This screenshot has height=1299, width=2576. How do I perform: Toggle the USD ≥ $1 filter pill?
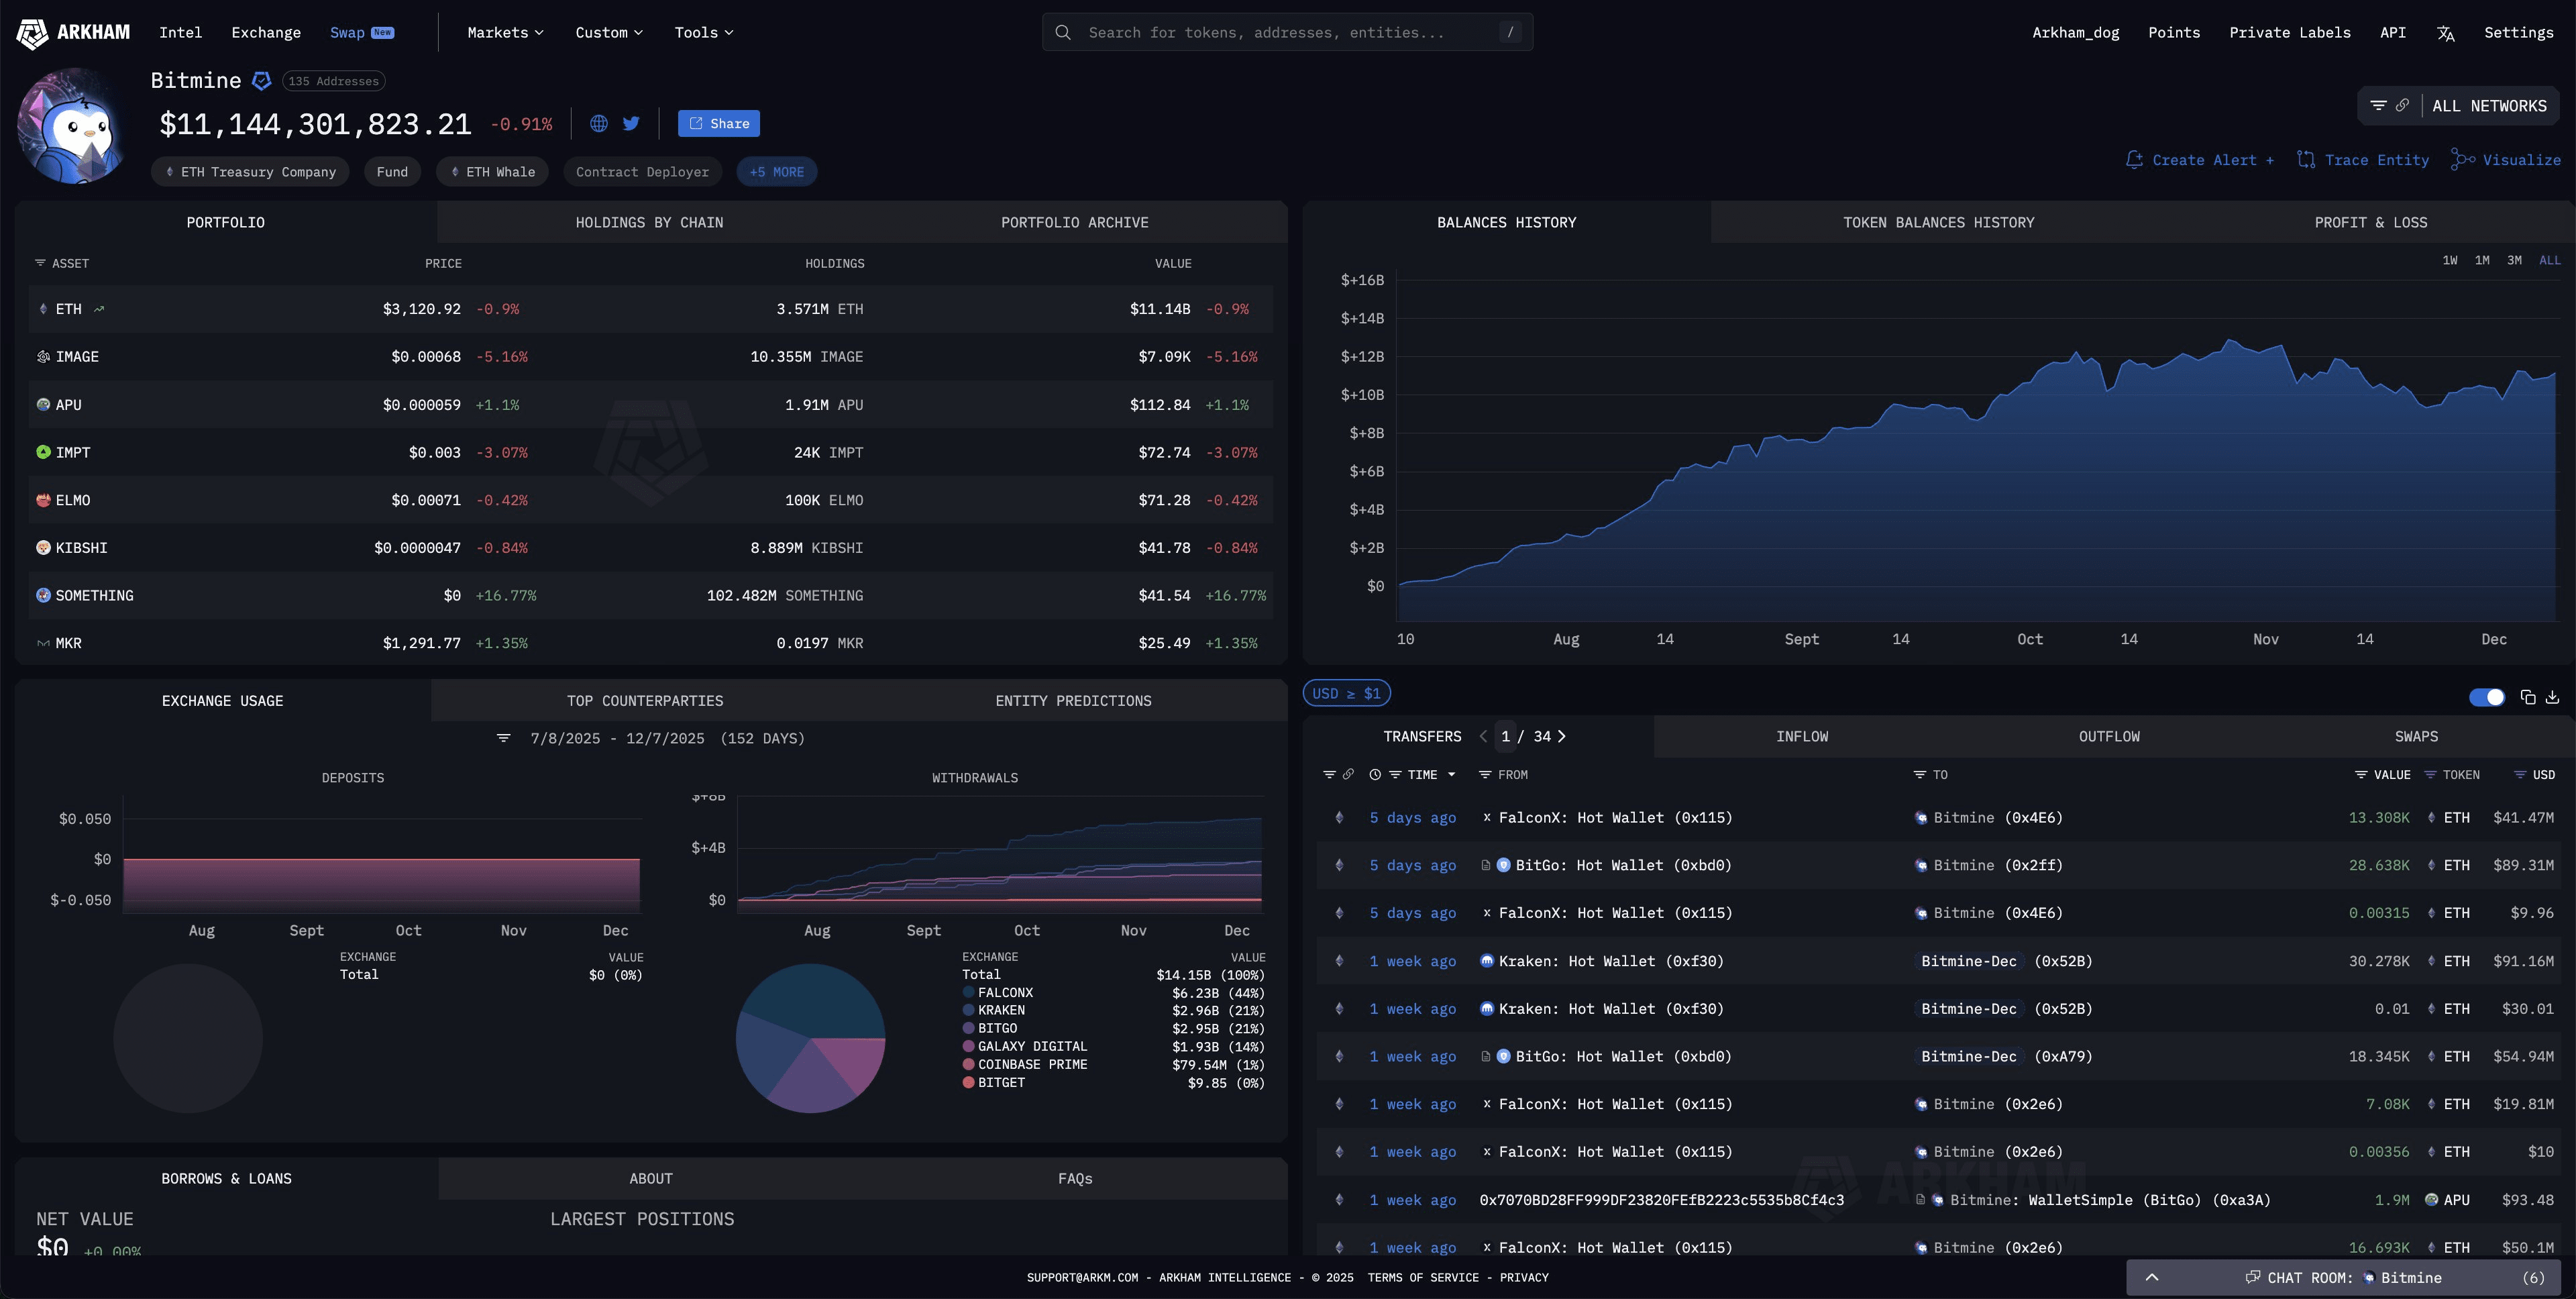(1346, 693)
